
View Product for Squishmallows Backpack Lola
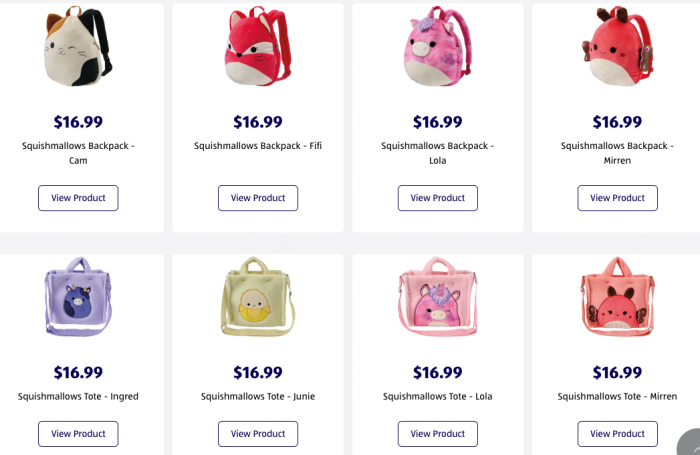click(437, 198)
